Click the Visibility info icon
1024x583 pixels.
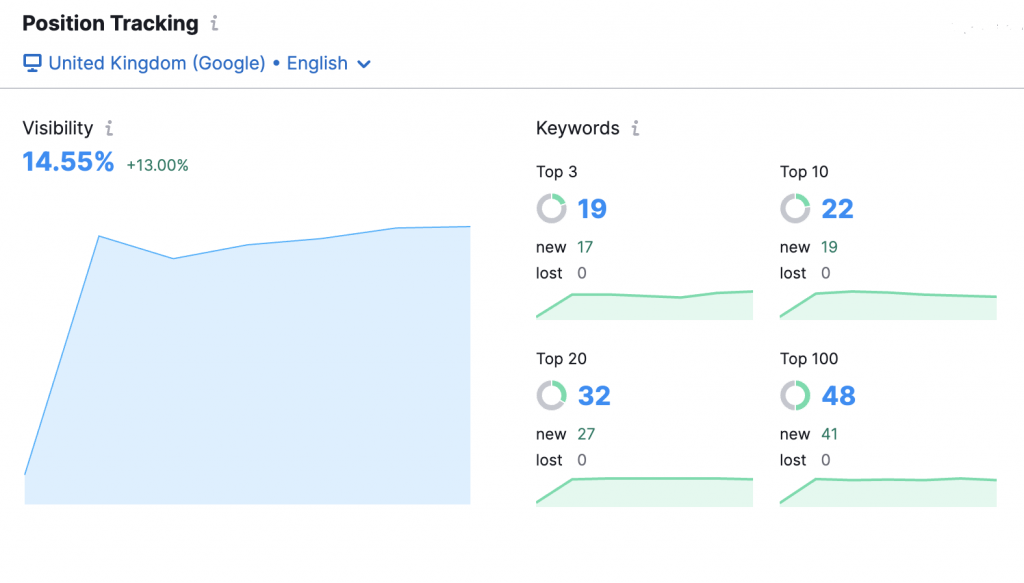[110, 128]
